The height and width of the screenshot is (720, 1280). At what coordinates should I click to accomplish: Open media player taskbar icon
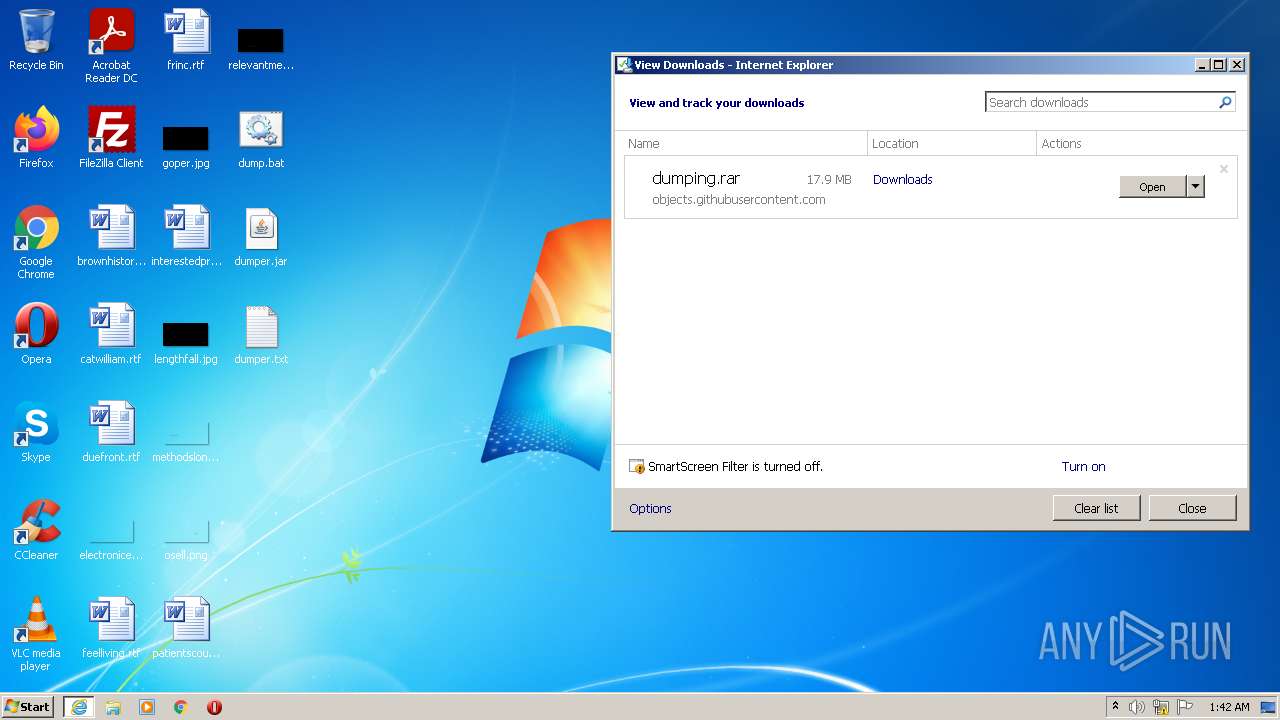click(147, 707)
